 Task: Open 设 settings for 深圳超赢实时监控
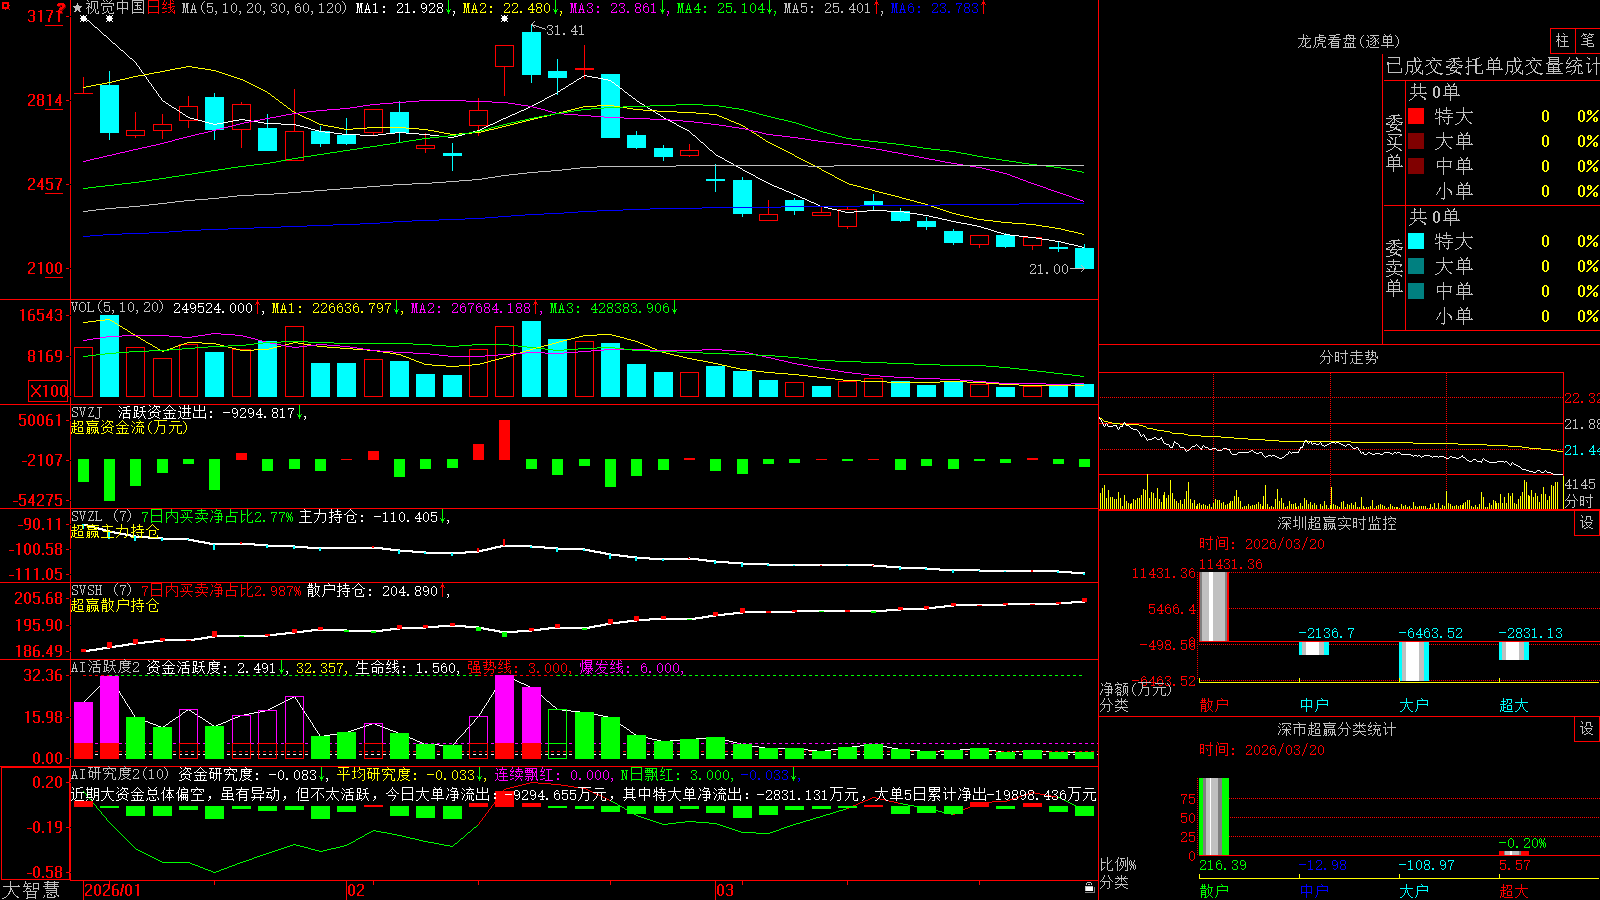coord(1587,523)
